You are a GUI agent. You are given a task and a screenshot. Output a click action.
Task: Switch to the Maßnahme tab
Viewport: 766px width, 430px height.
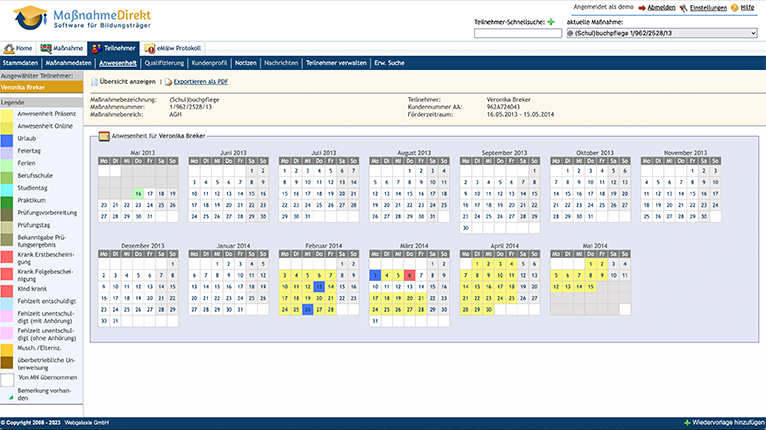point(62,48)
